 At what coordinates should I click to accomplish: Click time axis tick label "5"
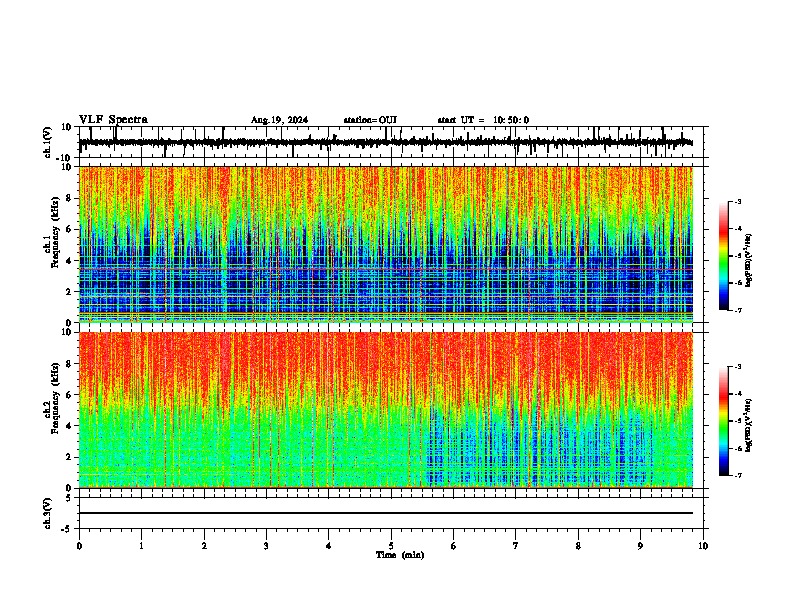coord(391,546)
